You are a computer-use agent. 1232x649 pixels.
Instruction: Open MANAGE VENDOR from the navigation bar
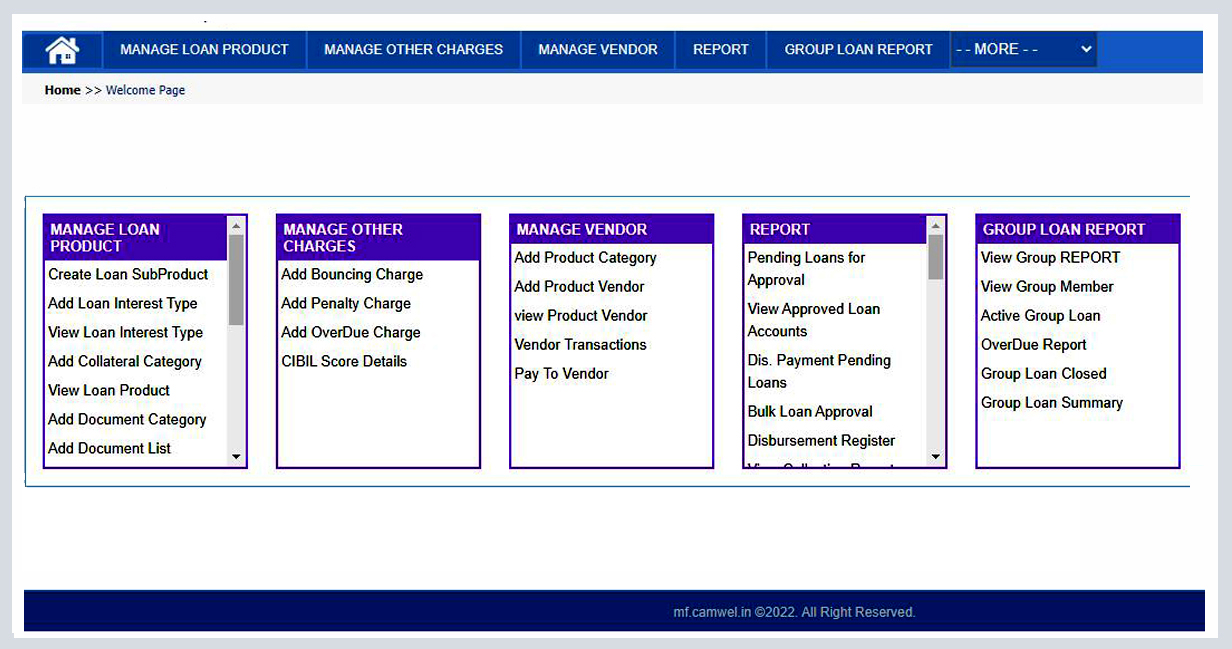coord(597,49)
